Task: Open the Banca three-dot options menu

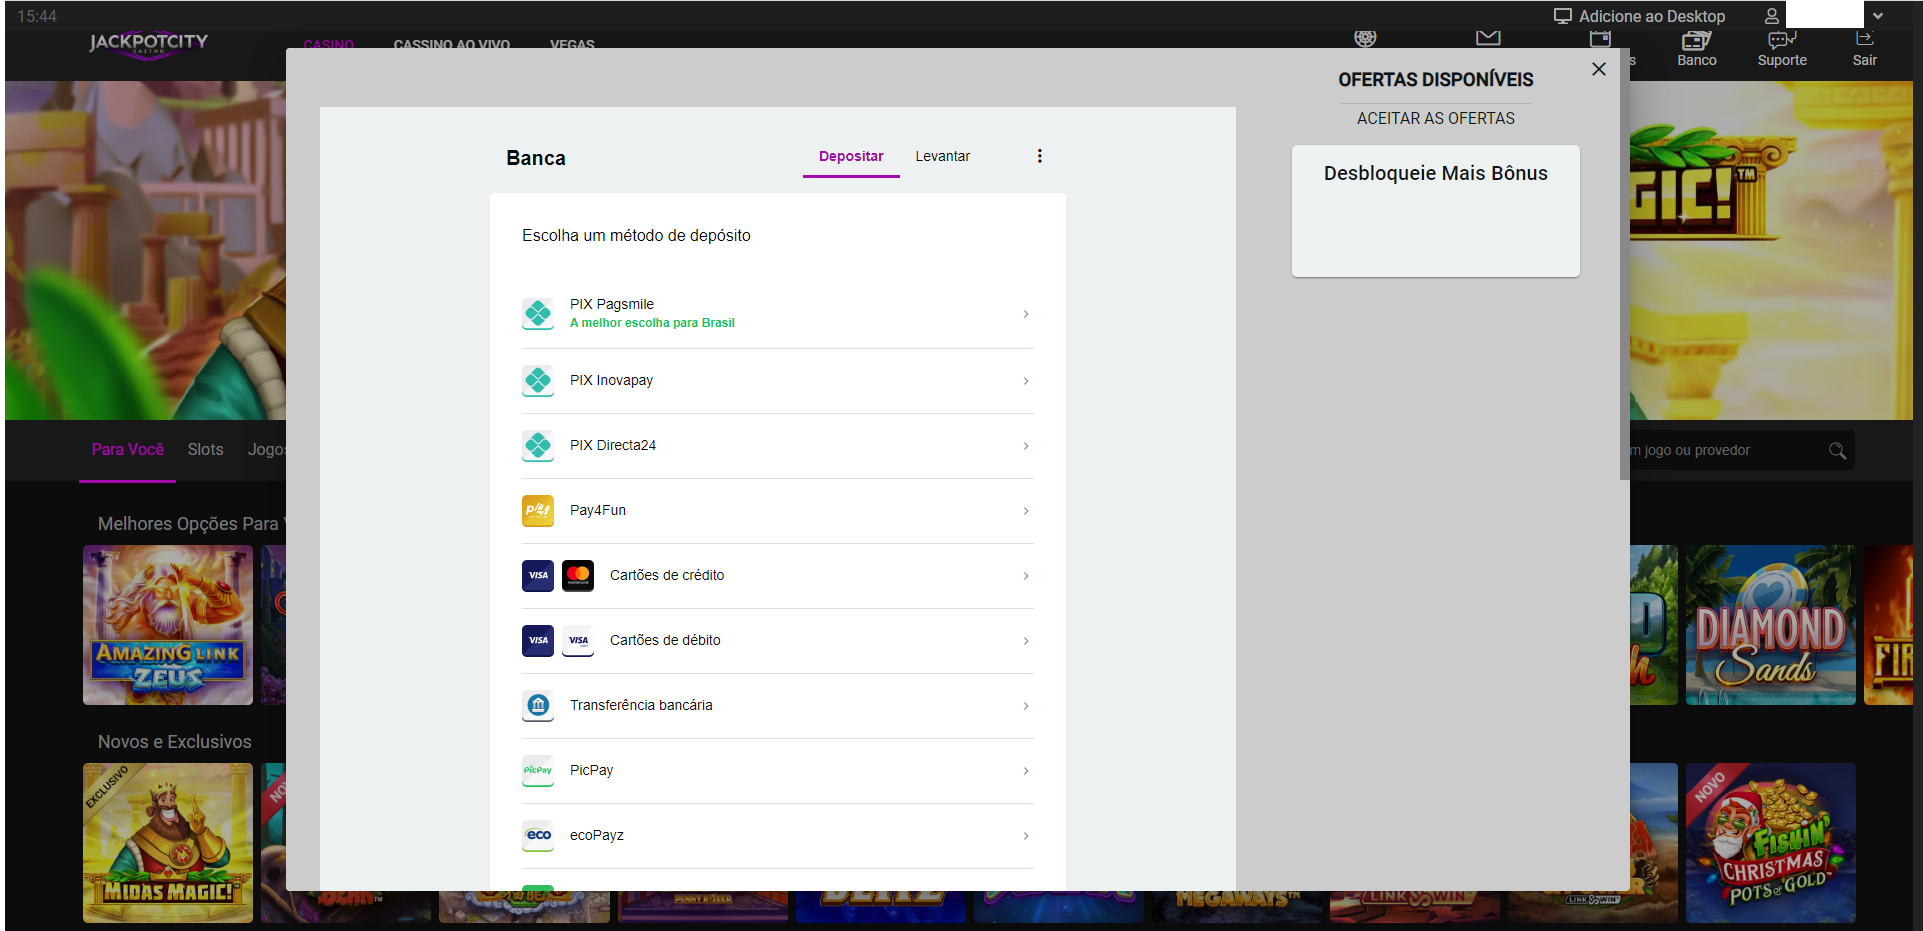Action: pos(1040,156)
